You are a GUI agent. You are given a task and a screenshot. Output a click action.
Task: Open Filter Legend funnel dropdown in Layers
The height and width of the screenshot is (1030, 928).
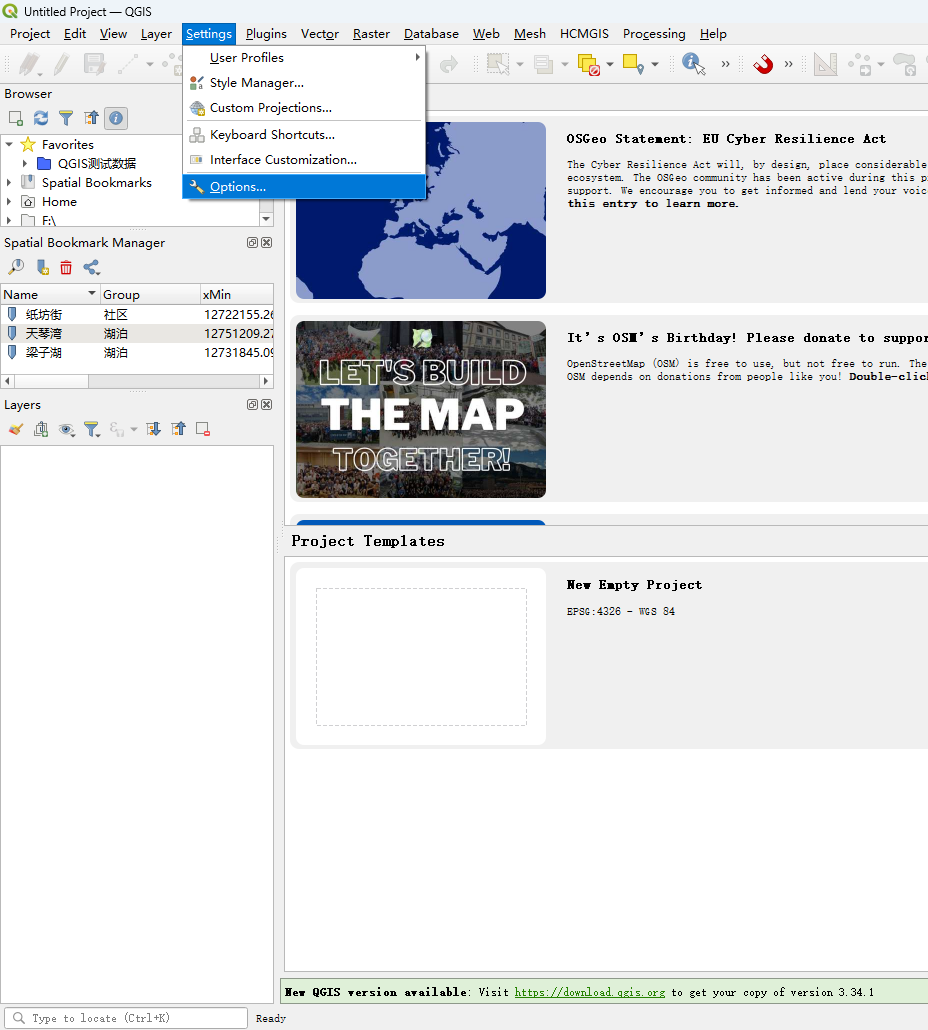coord(92,430)
